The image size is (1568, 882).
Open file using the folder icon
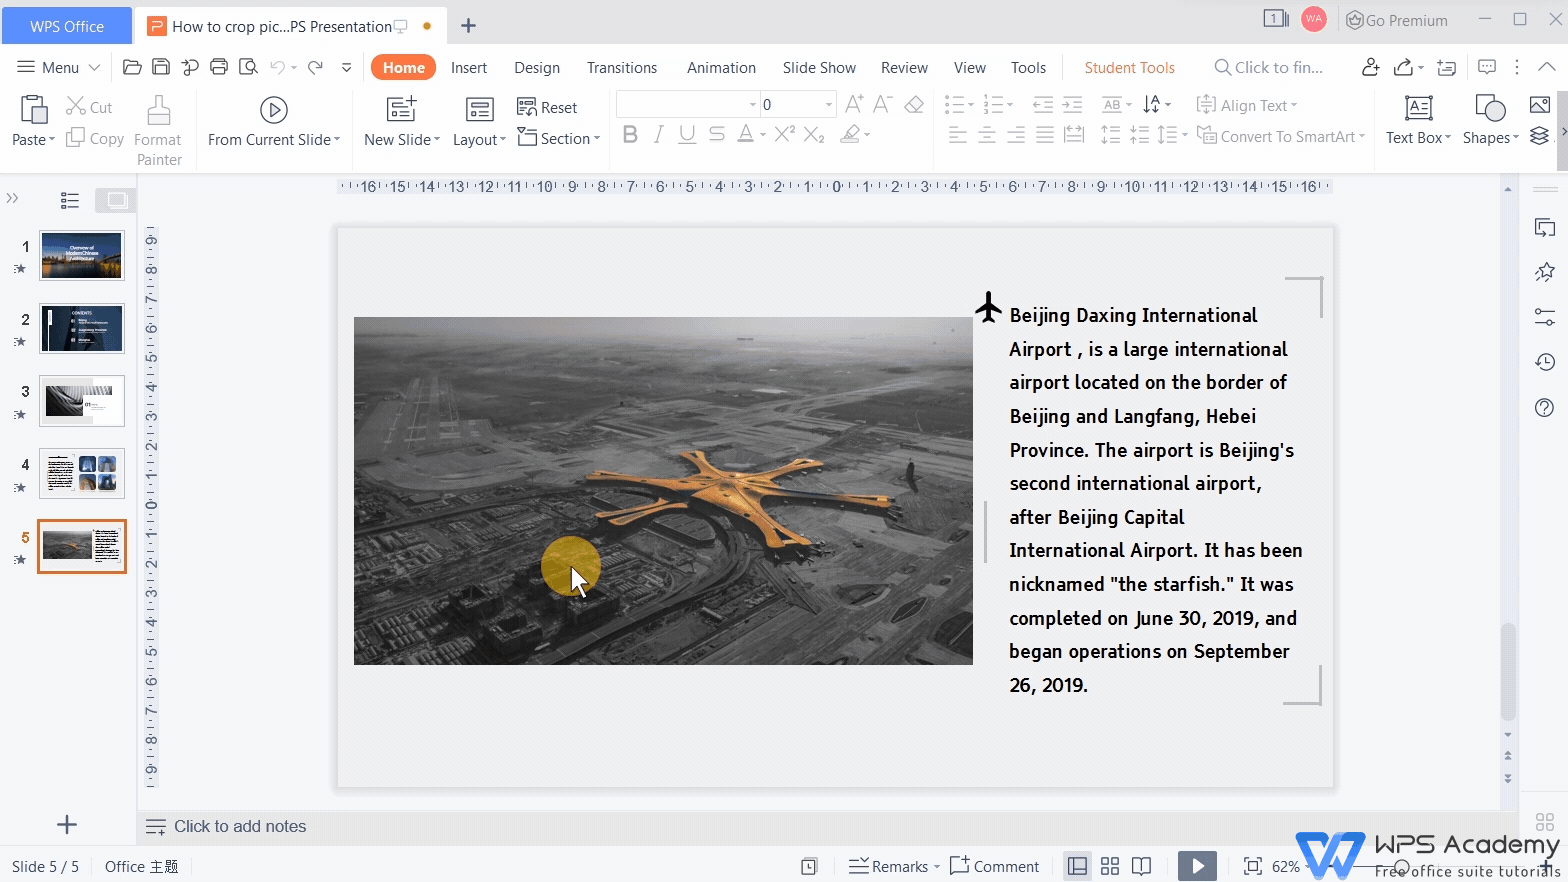tap(132, 67)
